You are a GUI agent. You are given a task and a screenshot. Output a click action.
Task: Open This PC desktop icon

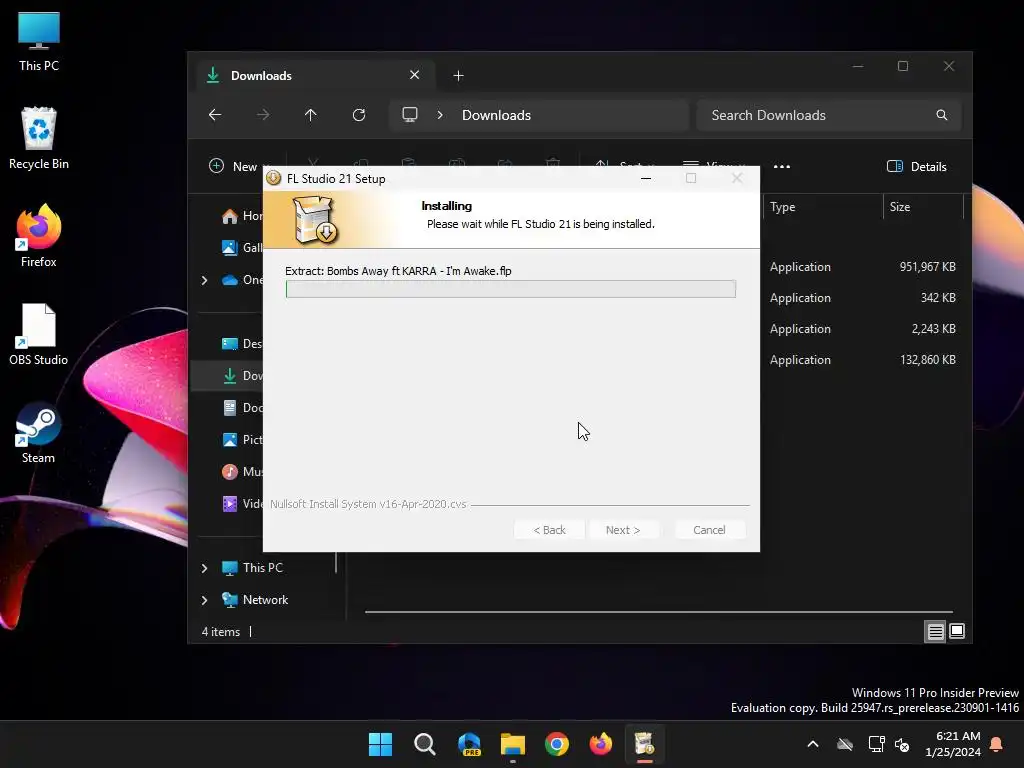(x=39, y=42)
